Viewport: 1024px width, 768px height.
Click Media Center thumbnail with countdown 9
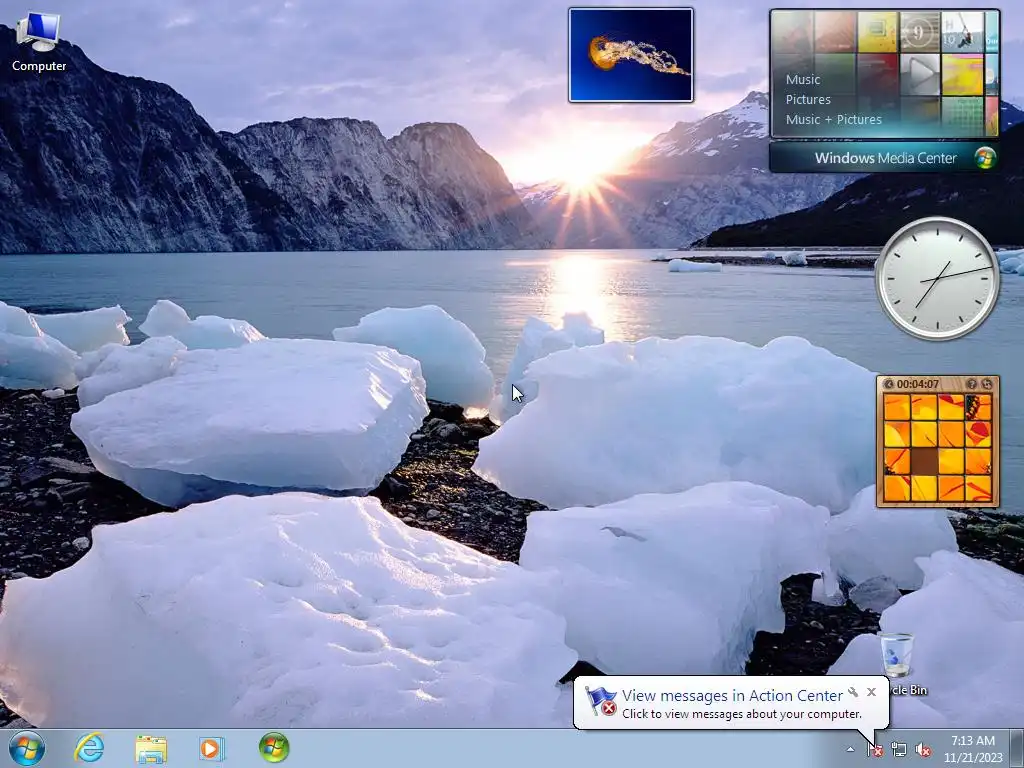920,31
